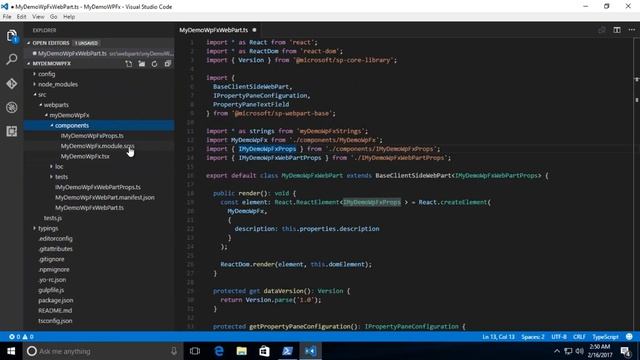Expand the tests folder
The image size is (640, 360).
click(51, 177)
